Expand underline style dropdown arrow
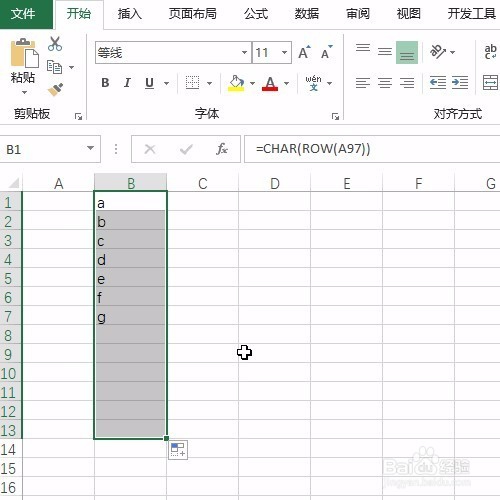 tap(166, 83)
